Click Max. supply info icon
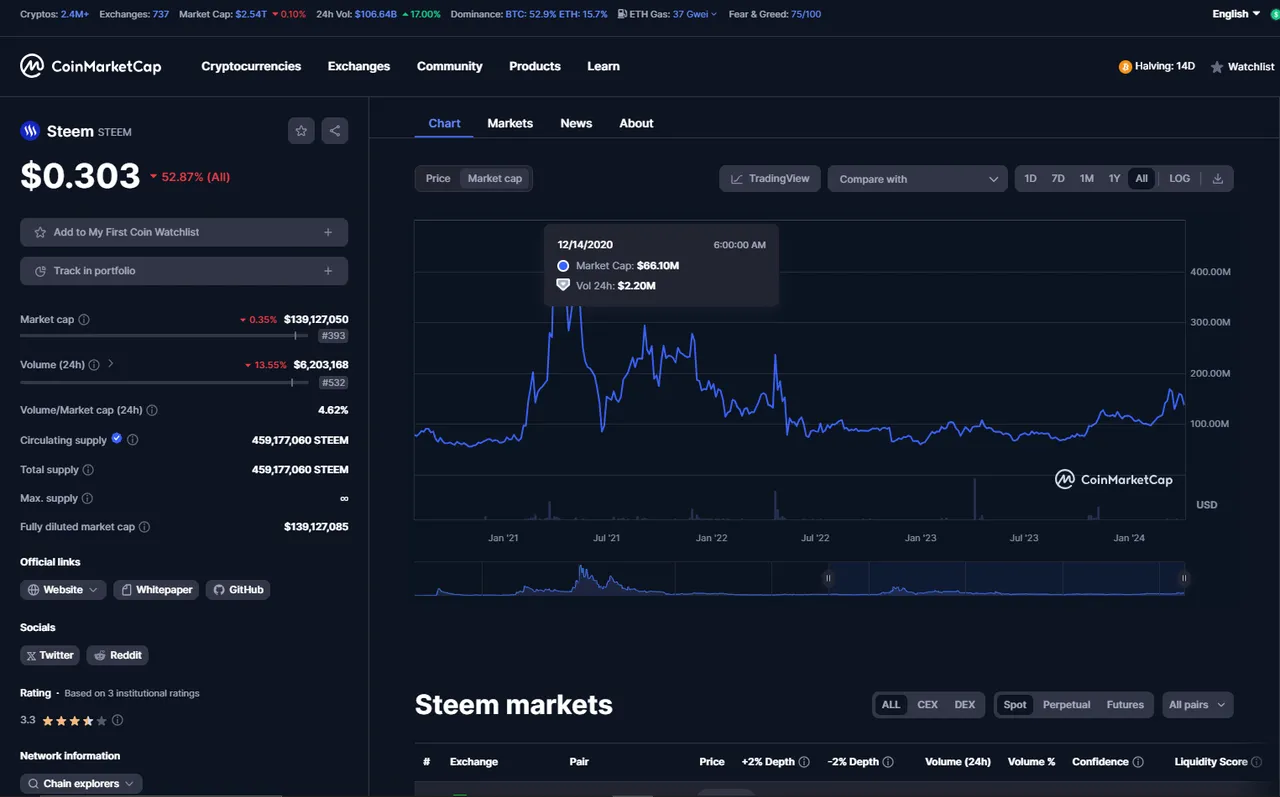 tap(87, 498)
